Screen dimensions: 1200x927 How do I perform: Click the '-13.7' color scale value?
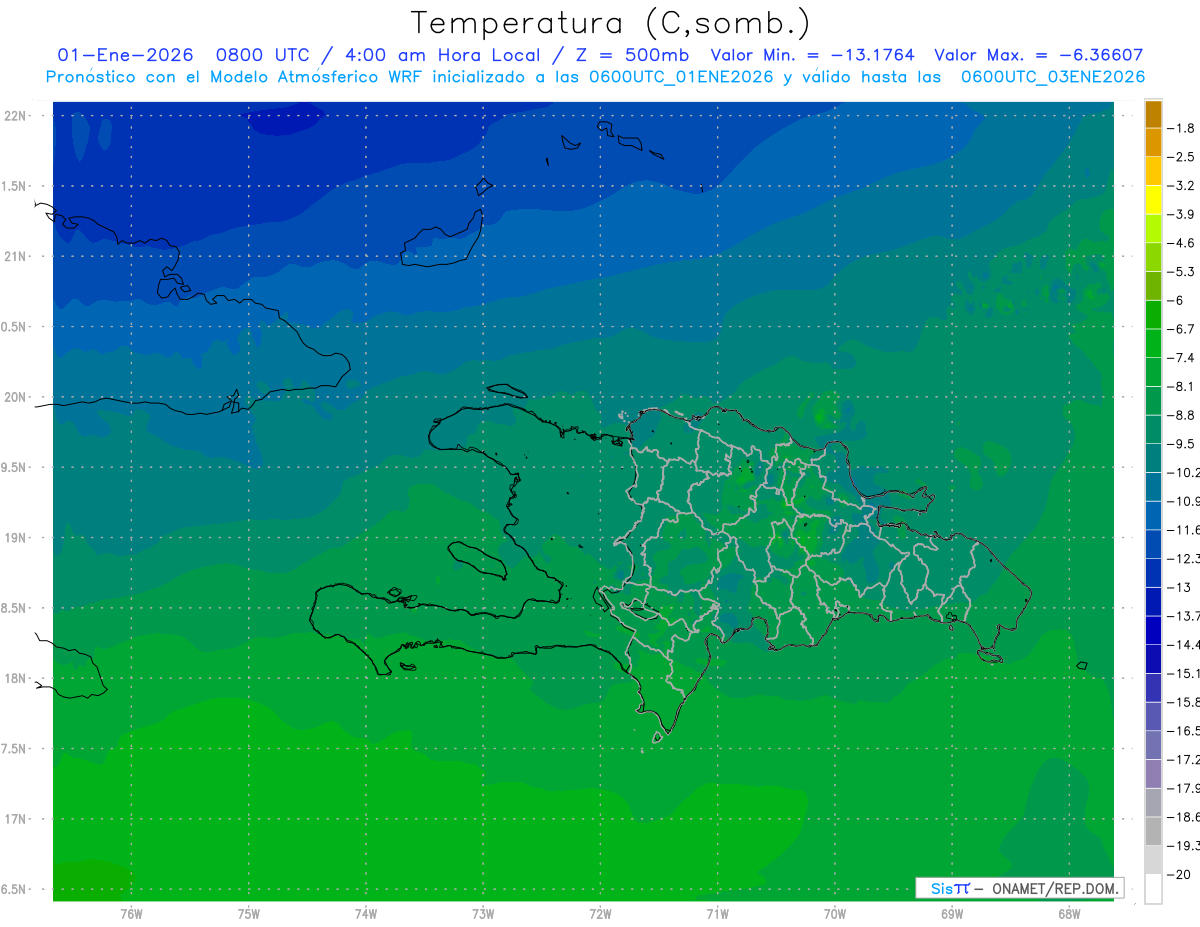tap(1183, 615)
